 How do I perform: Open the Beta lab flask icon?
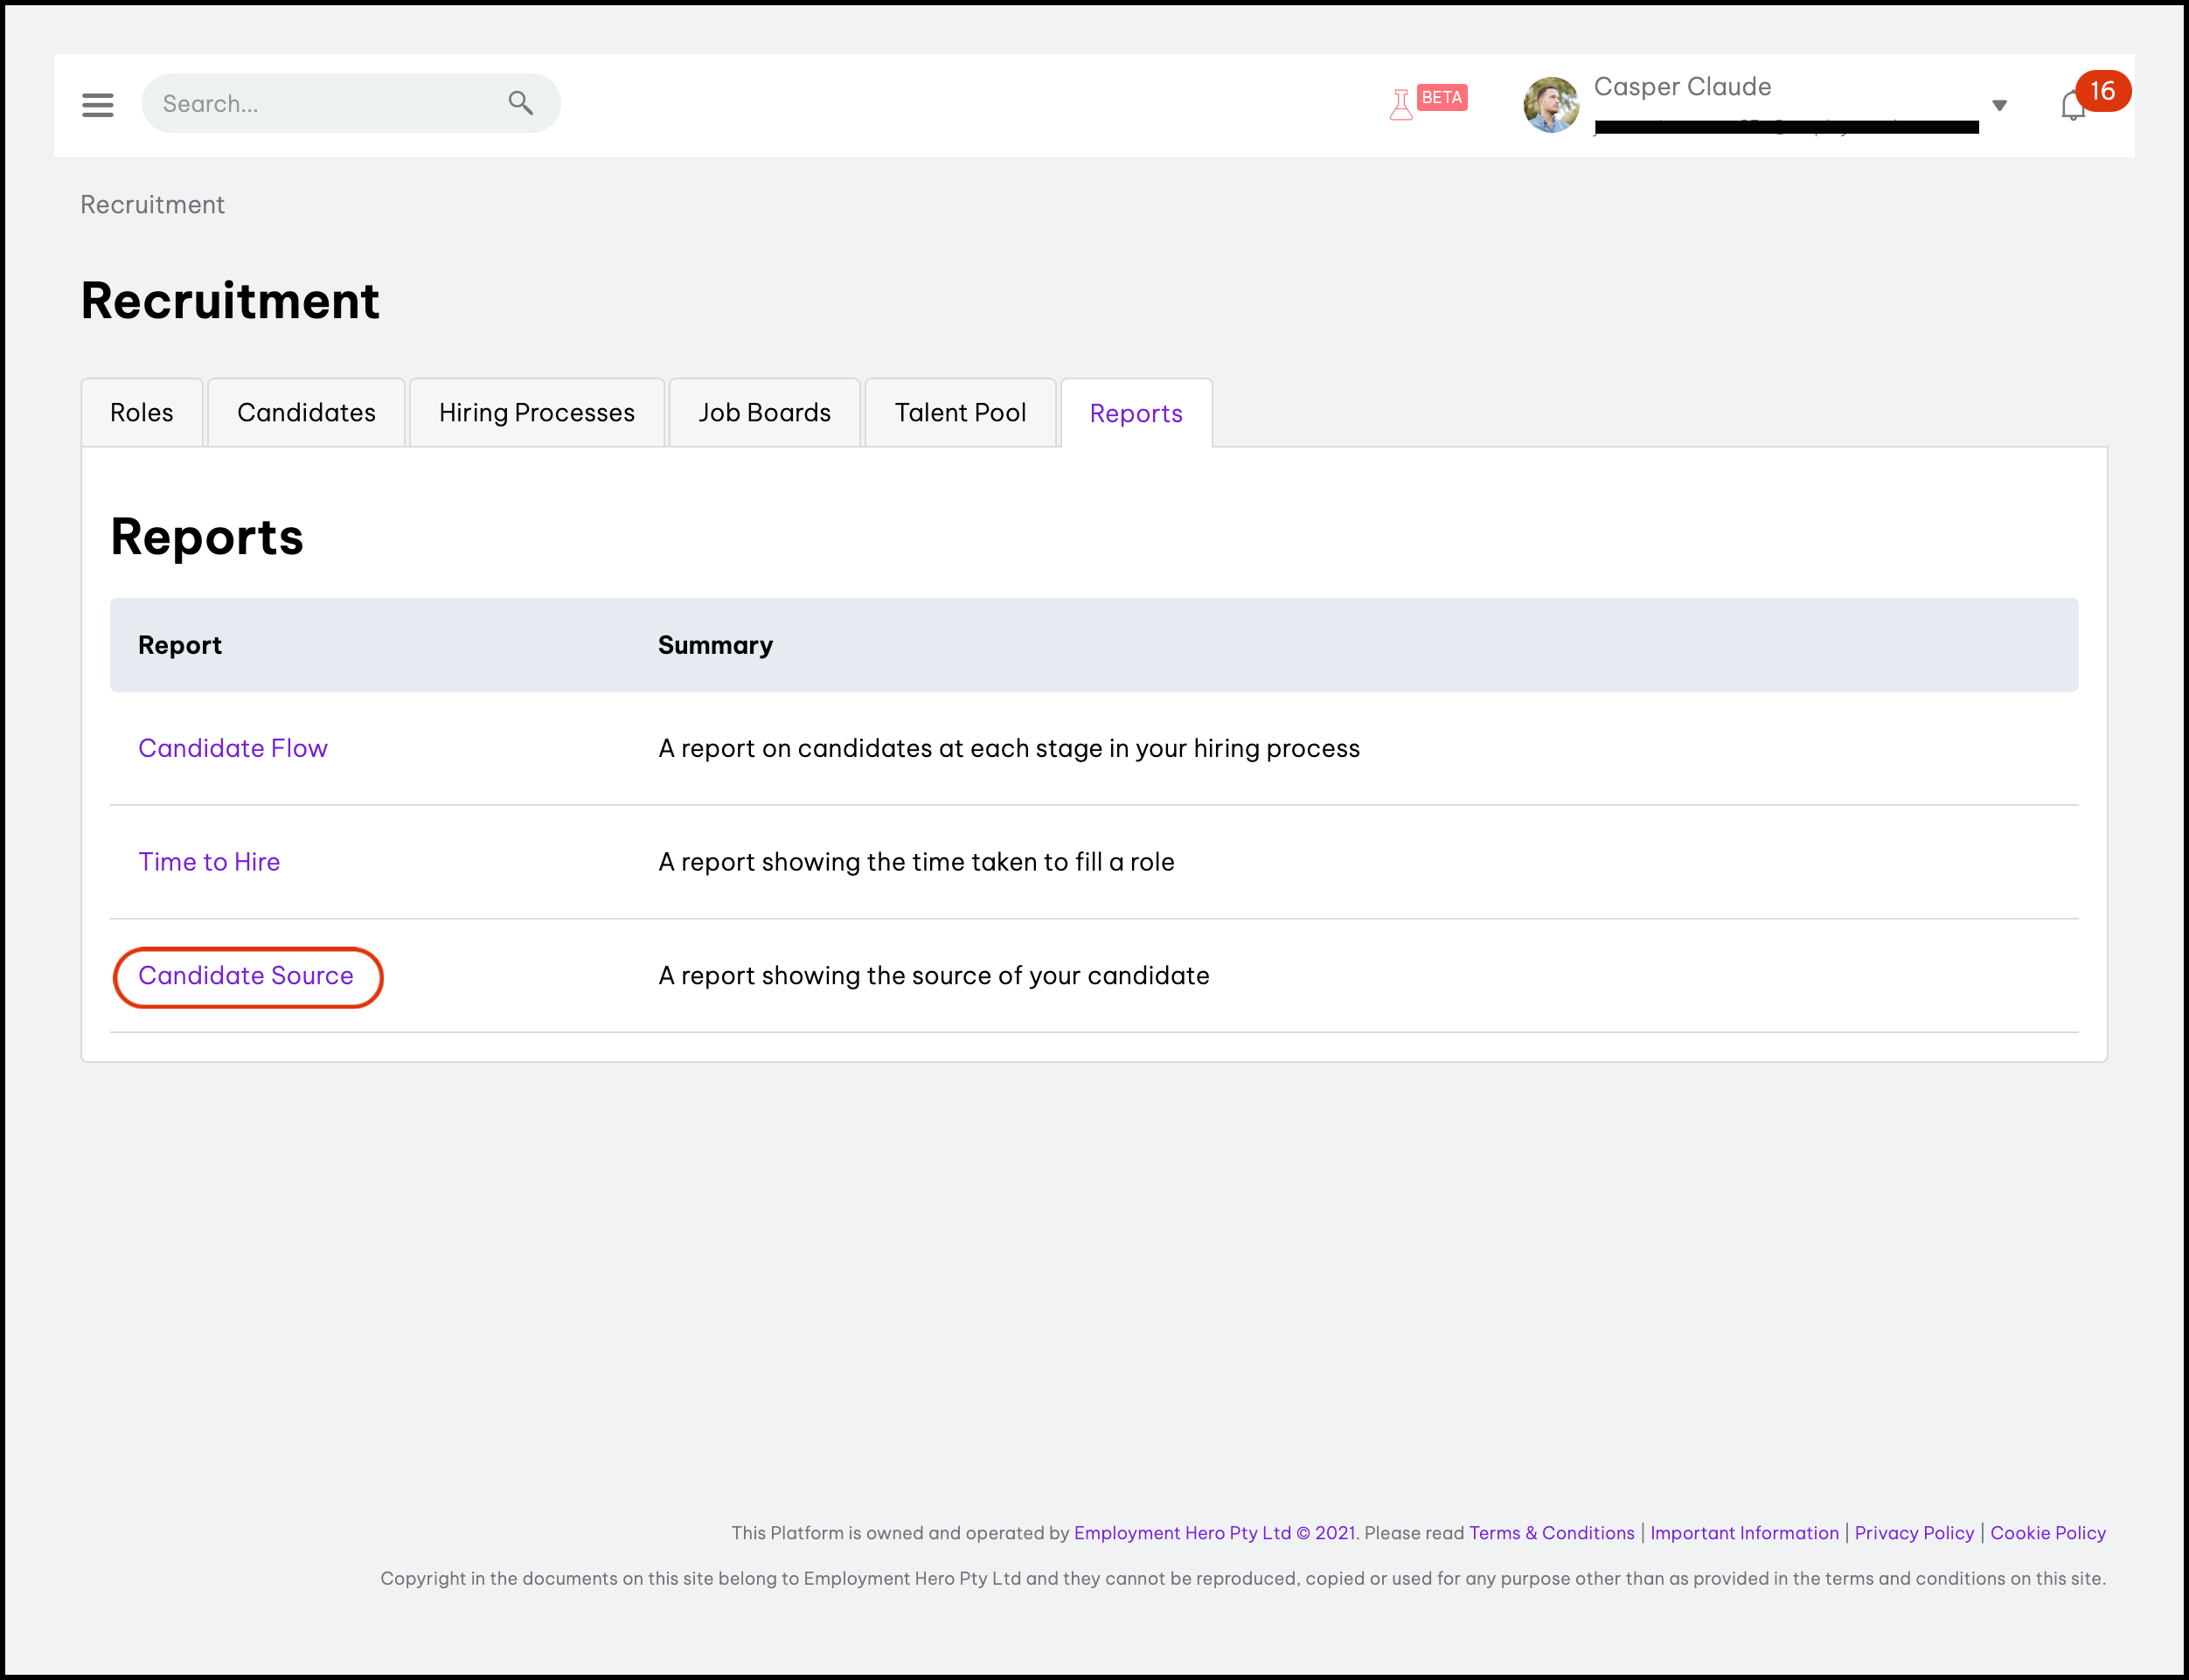pyautogui.click(x=1401, y=104)
